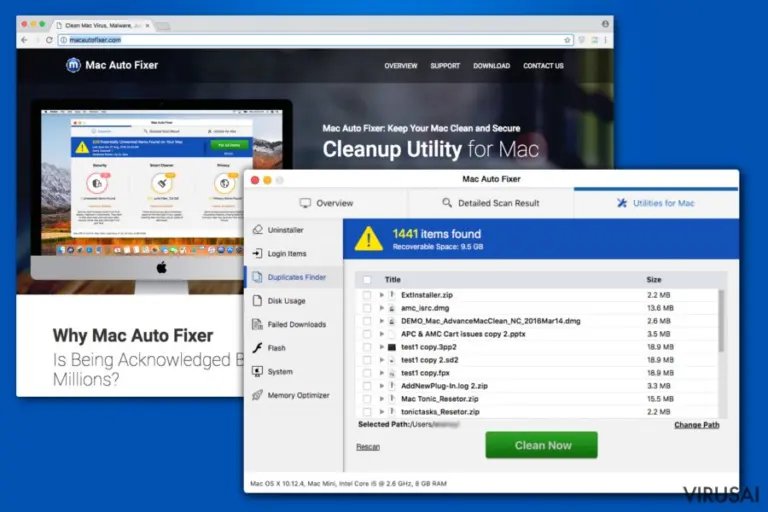The height and width of the screenshot is (512, 768).
Task: Expand the Mac Tonic_Resetor.zip row
Action: 382,399
